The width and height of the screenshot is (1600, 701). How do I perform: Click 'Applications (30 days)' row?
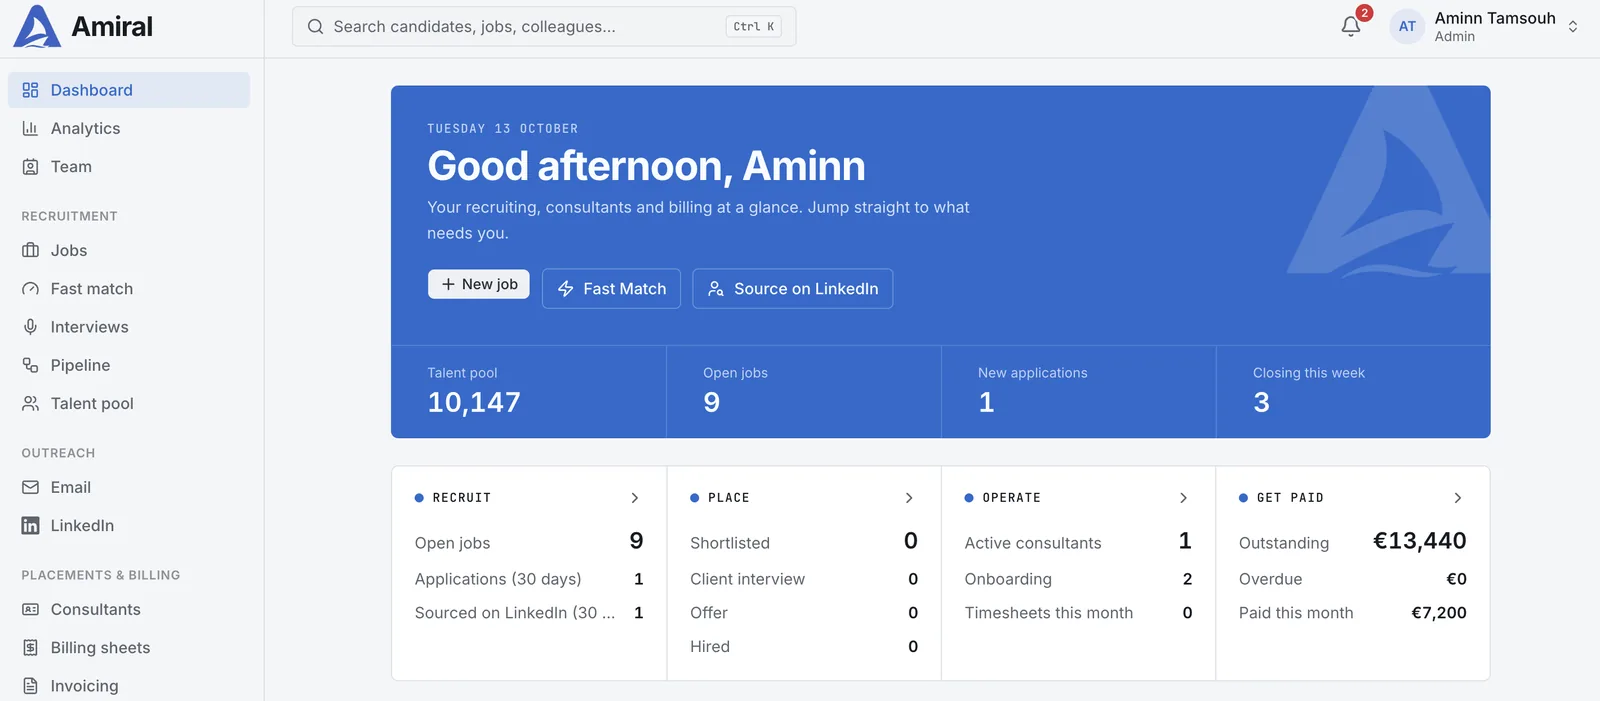529,579
